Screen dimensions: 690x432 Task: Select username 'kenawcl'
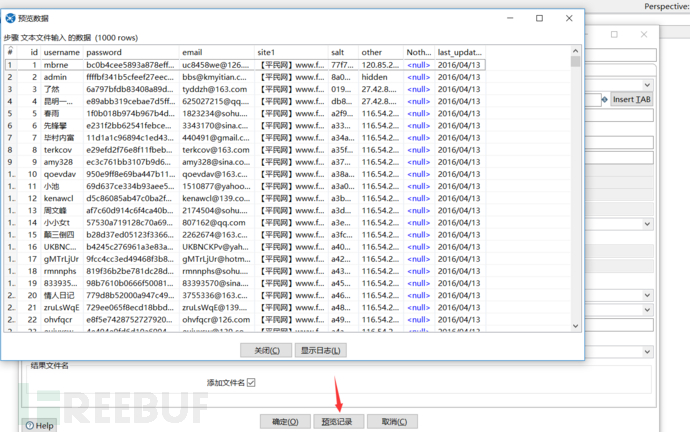[x=59, y=198]
